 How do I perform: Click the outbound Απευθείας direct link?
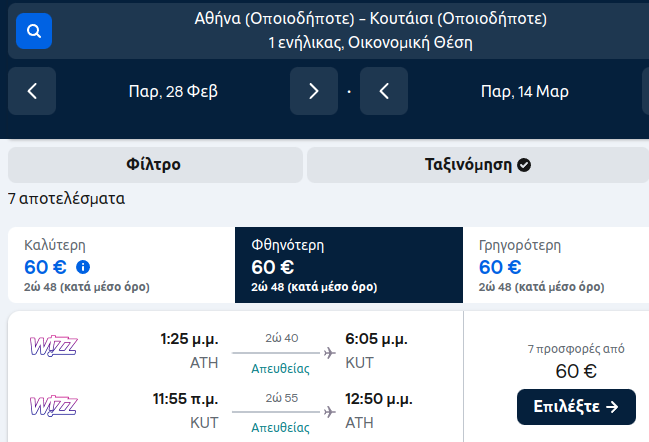[280, 368]
